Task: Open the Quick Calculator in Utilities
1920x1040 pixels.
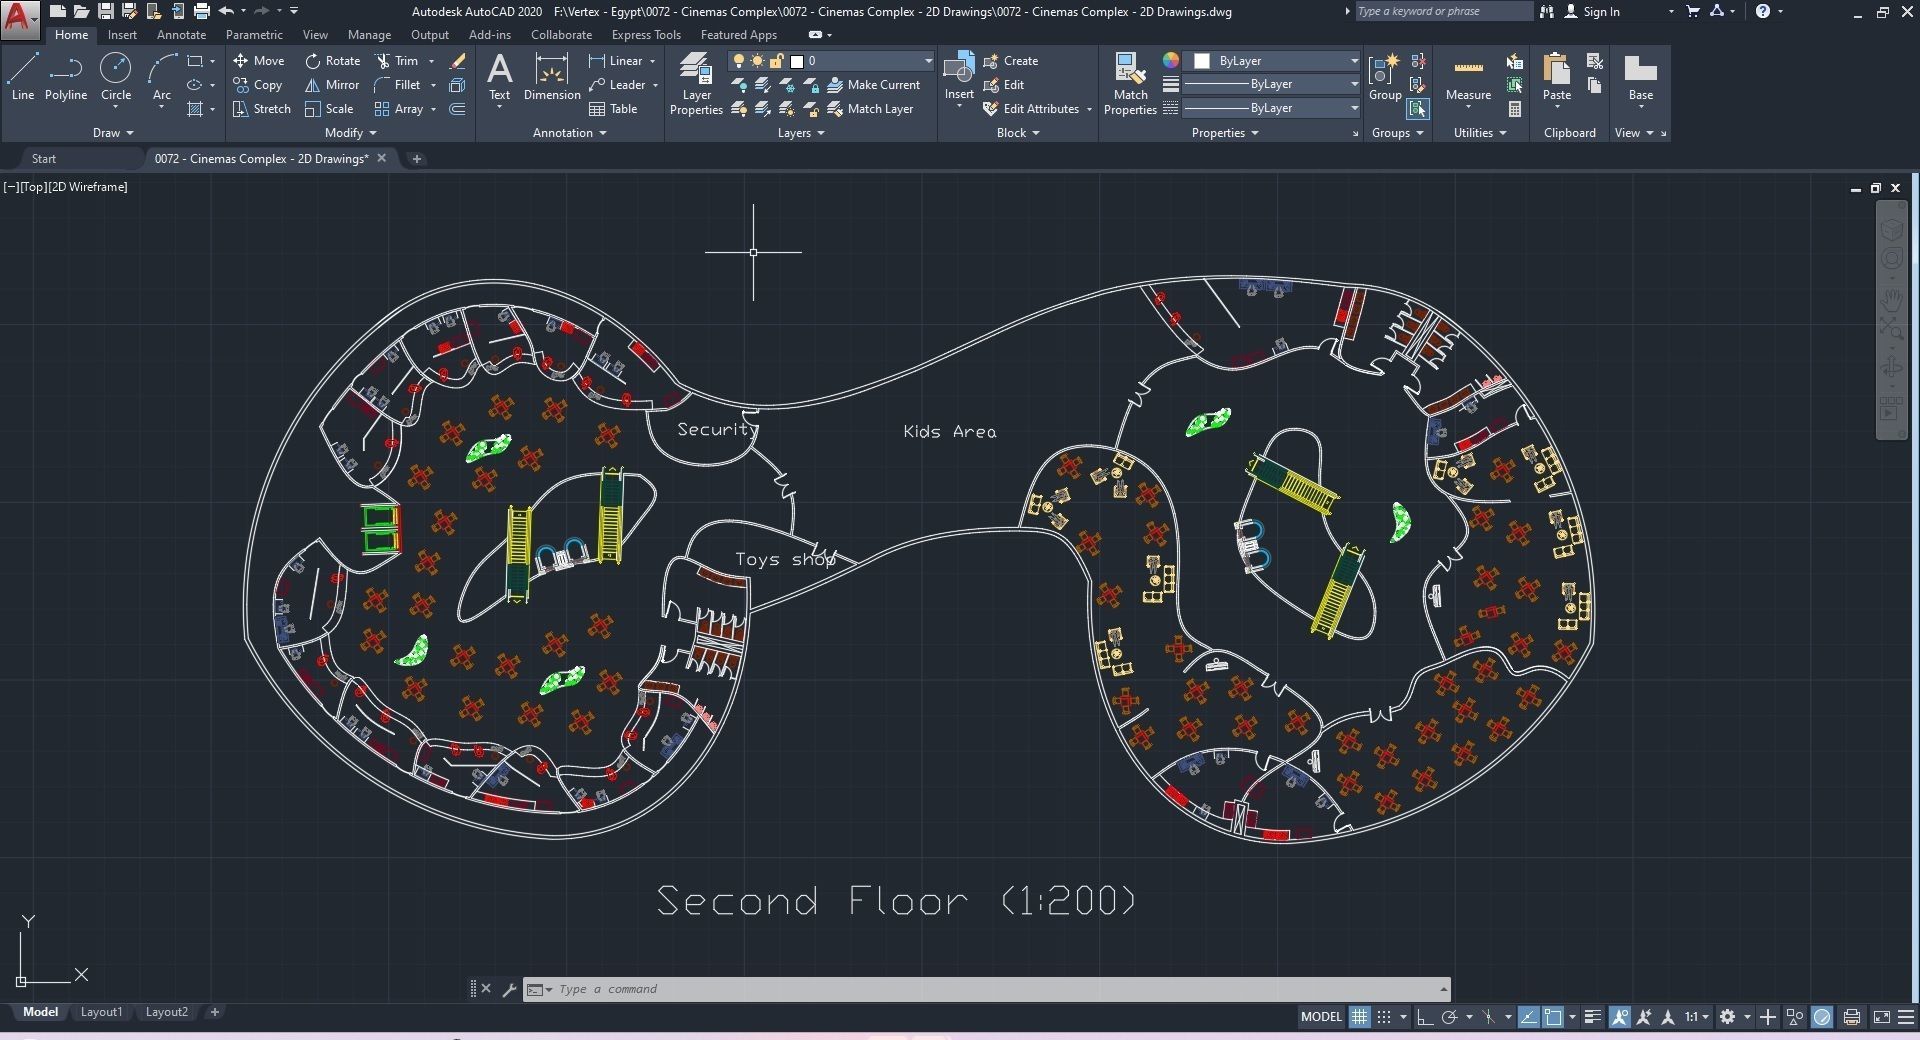Action: pyautogui.click(x=1515, y=109)
